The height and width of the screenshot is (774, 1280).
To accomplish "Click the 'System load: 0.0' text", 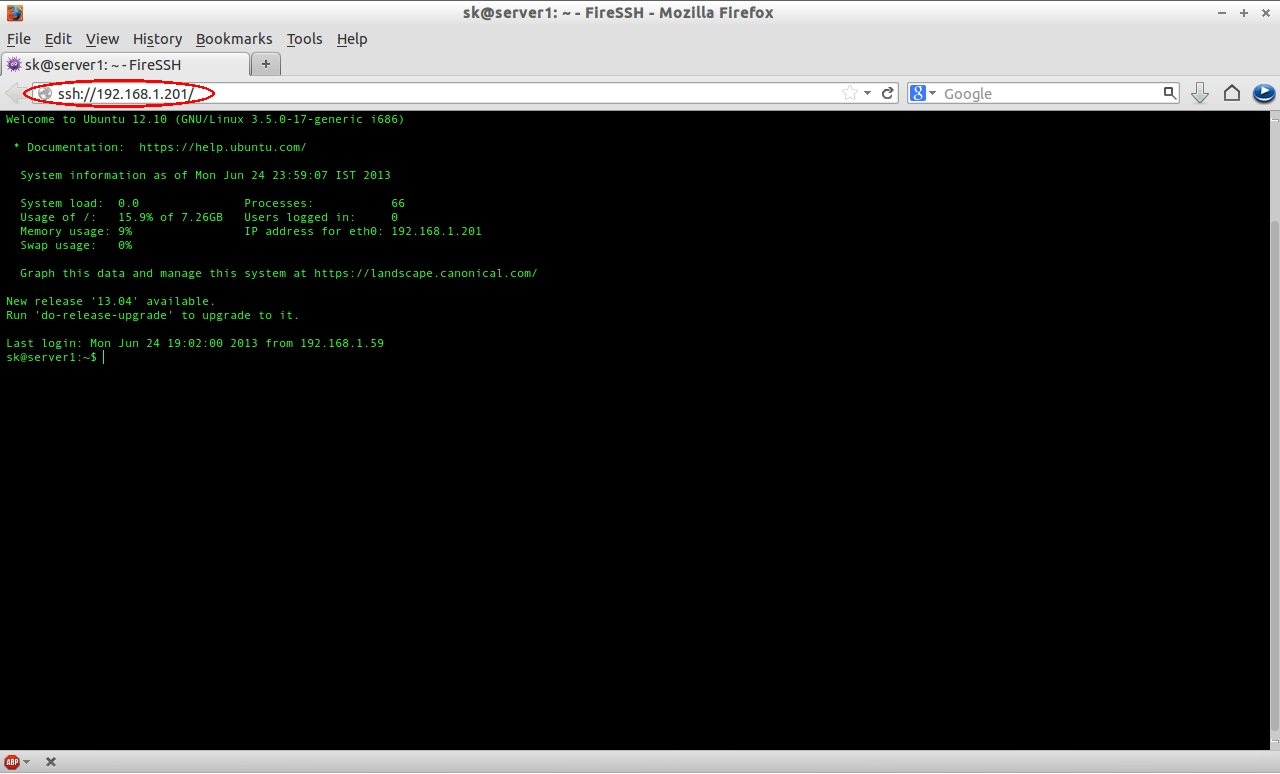I will pos(79,203).
